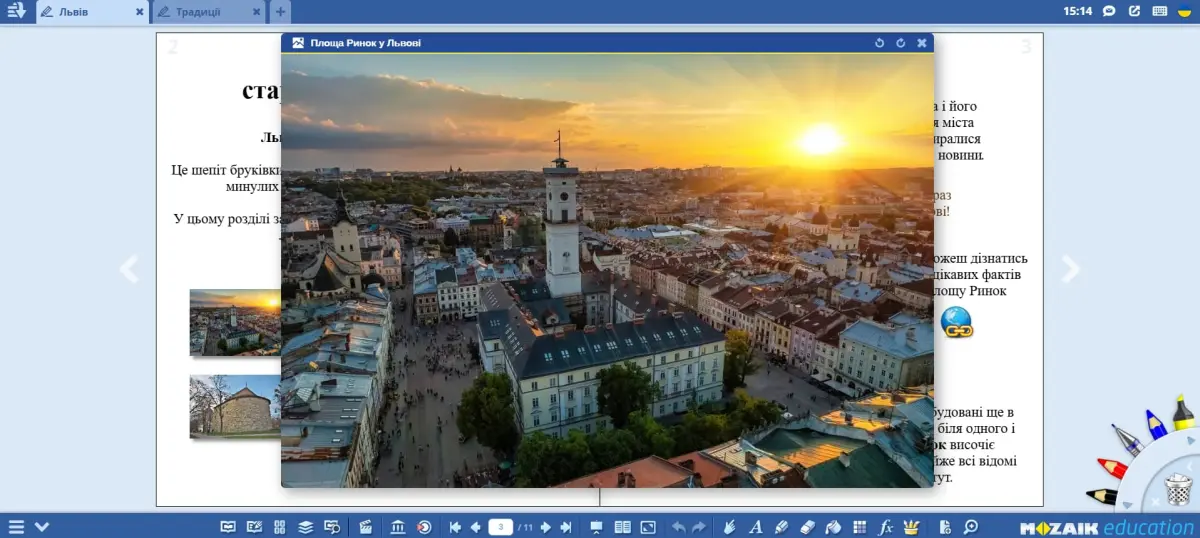Close the Традиції tab
1200x538 pixels.
[x=257, y=12]
